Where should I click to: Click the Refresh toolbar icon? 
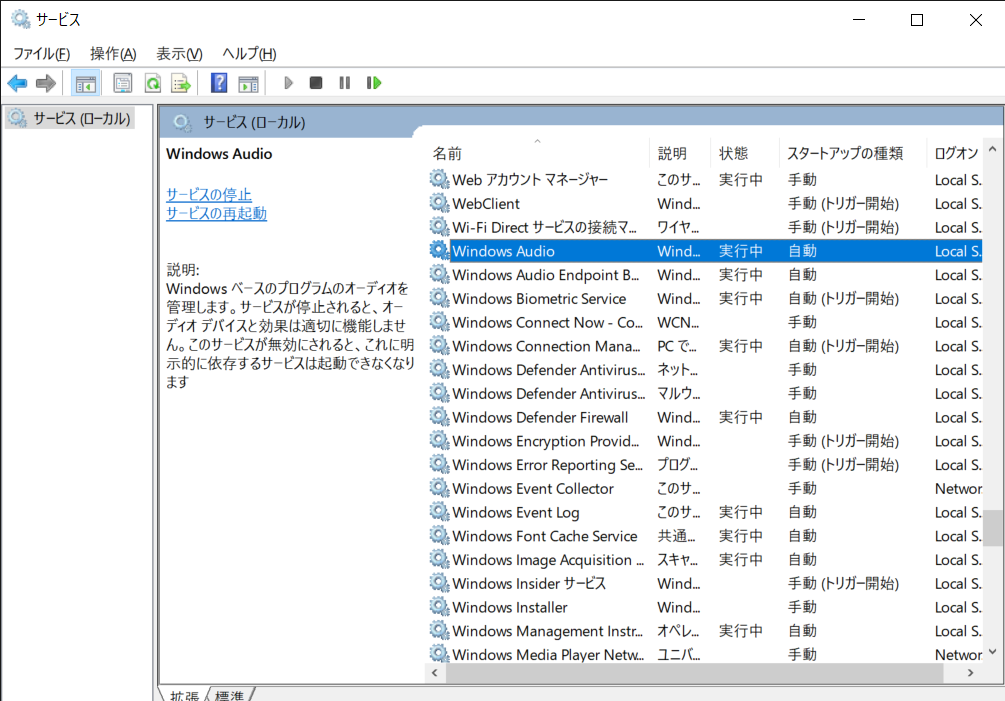(153, 83)
